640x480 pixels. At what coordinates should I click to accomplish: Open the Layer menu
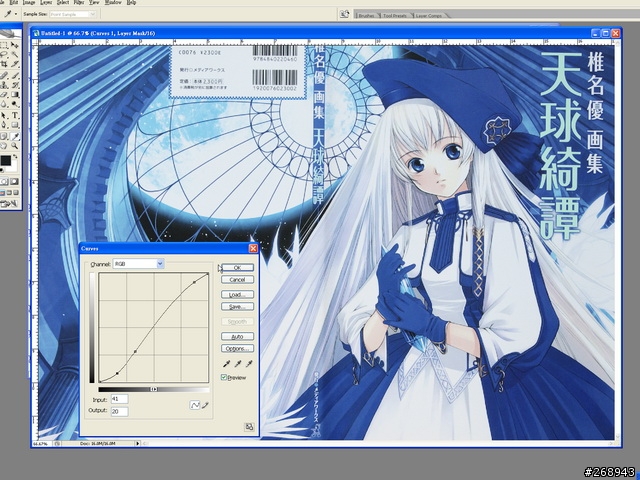pos(46,2)
